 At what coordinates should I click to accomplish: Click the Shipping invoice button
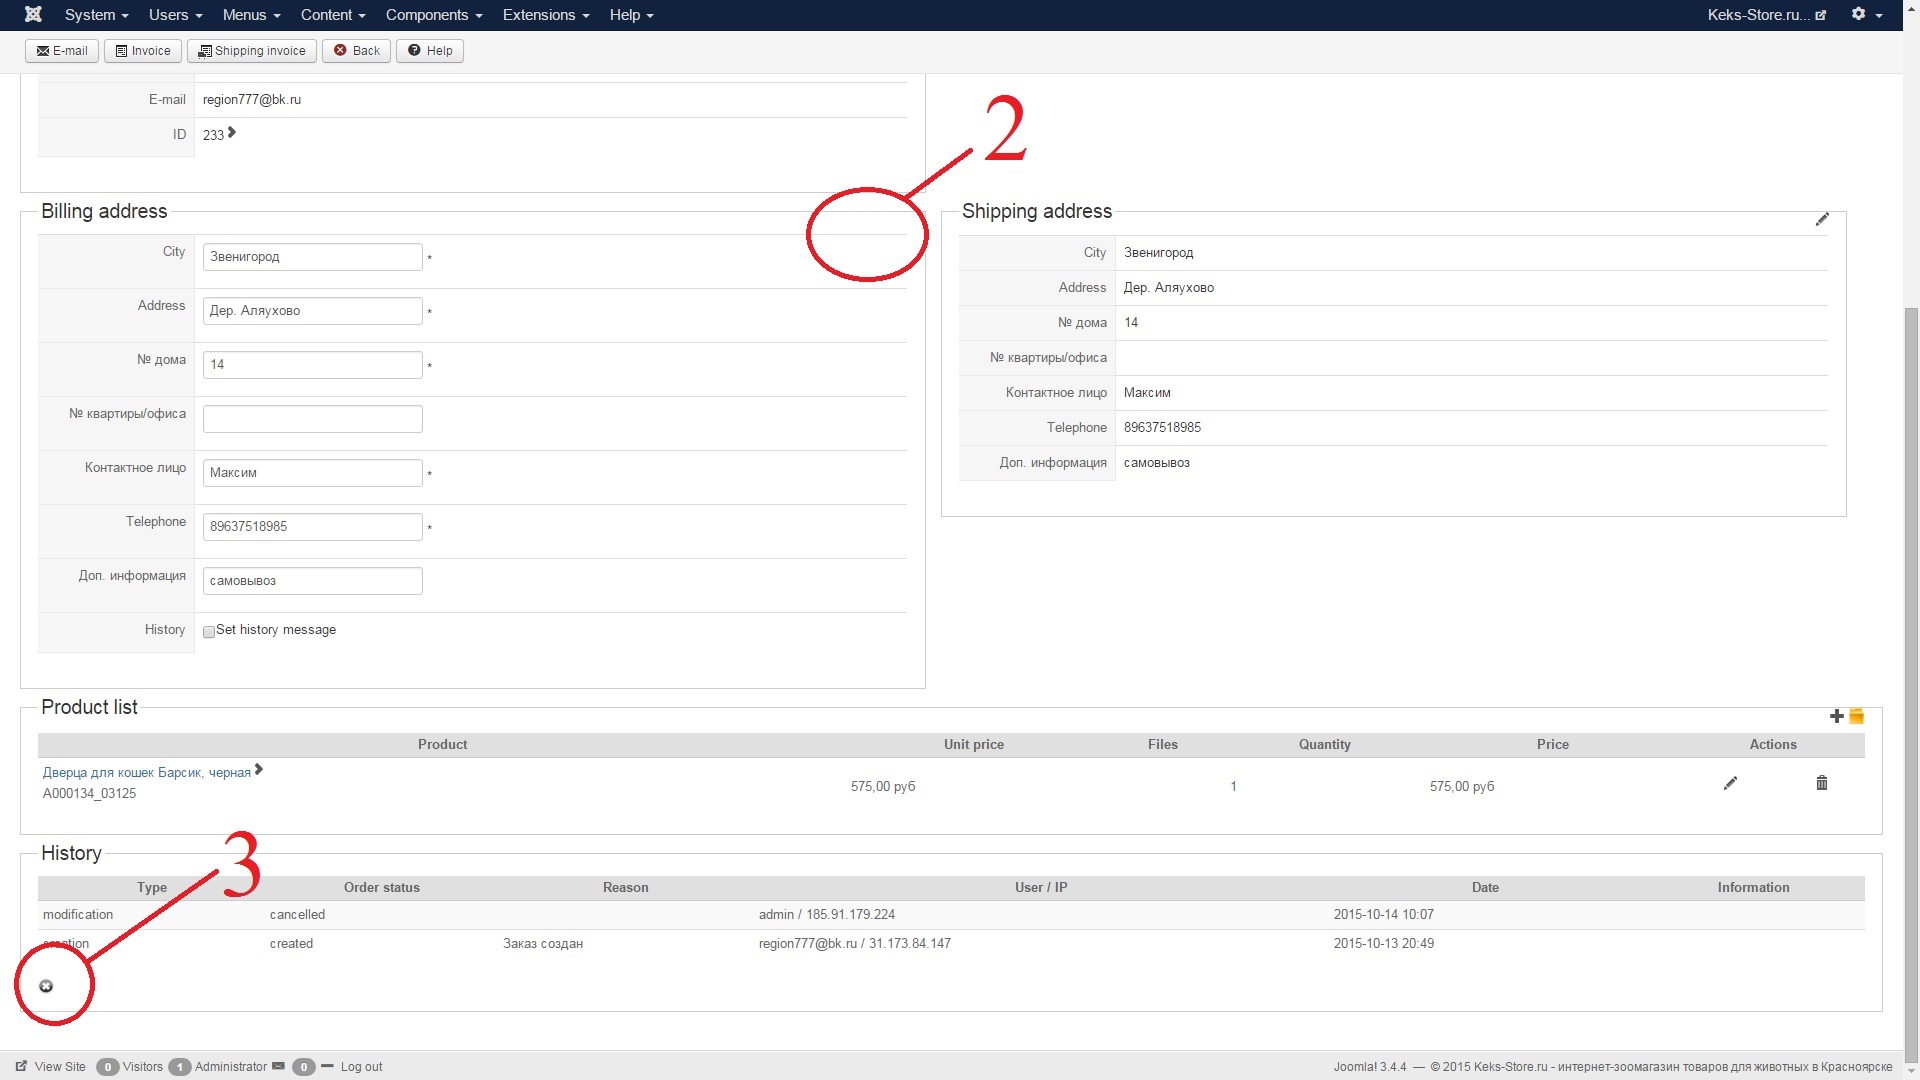point(252,51)
